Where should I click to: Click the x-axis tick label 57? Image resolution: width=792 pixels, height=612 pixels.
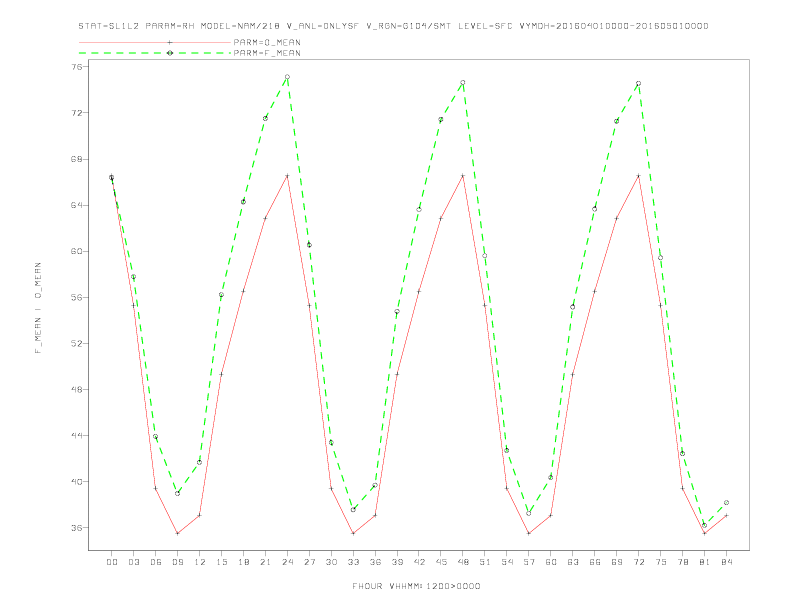point(529,562)
